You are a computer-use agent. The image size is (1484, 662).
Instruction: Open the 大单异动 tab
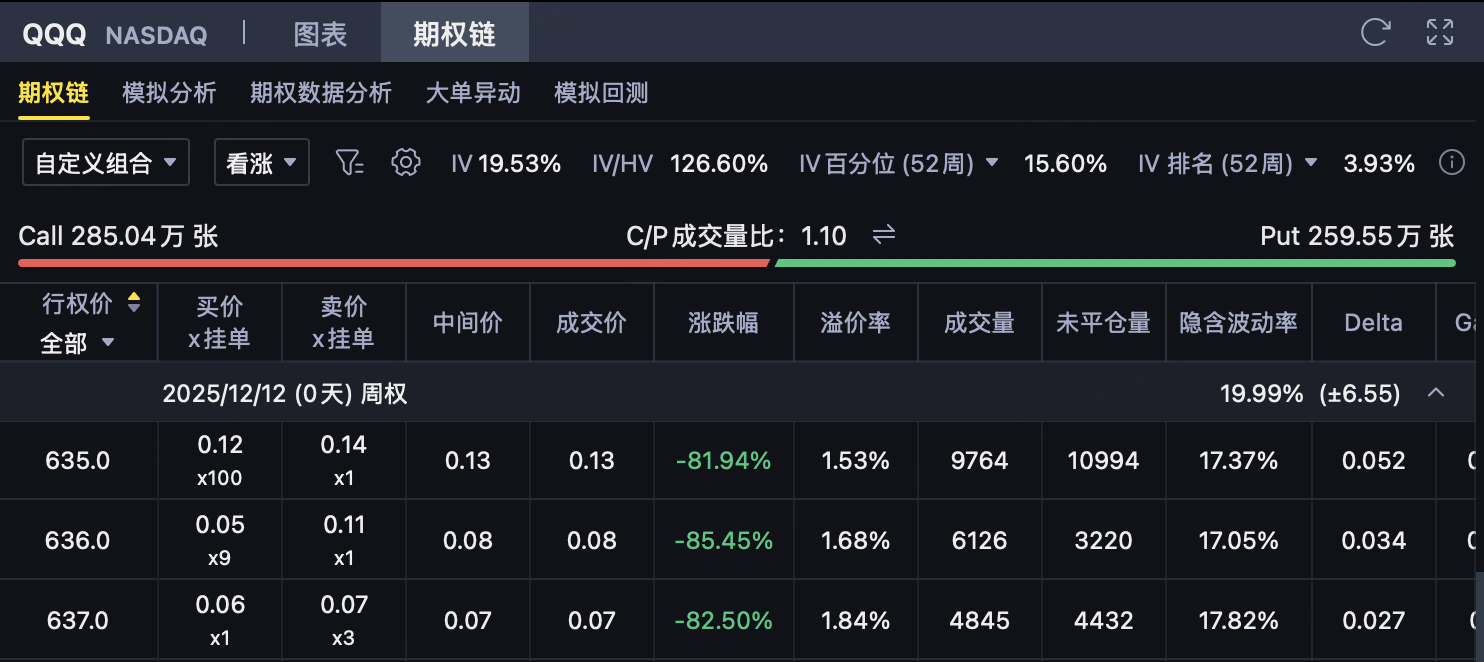pyautogui.click(x=473, y=93)
